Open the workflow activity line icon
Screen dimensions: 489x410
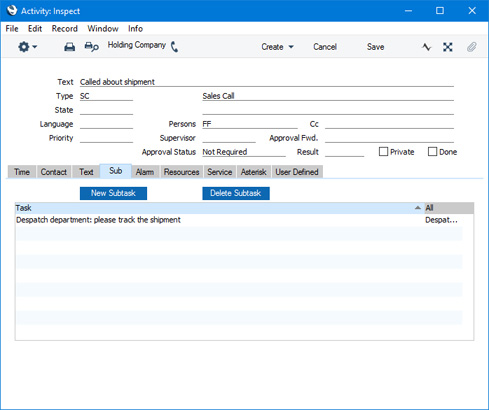pyautogui.click(x=426, y=47)
